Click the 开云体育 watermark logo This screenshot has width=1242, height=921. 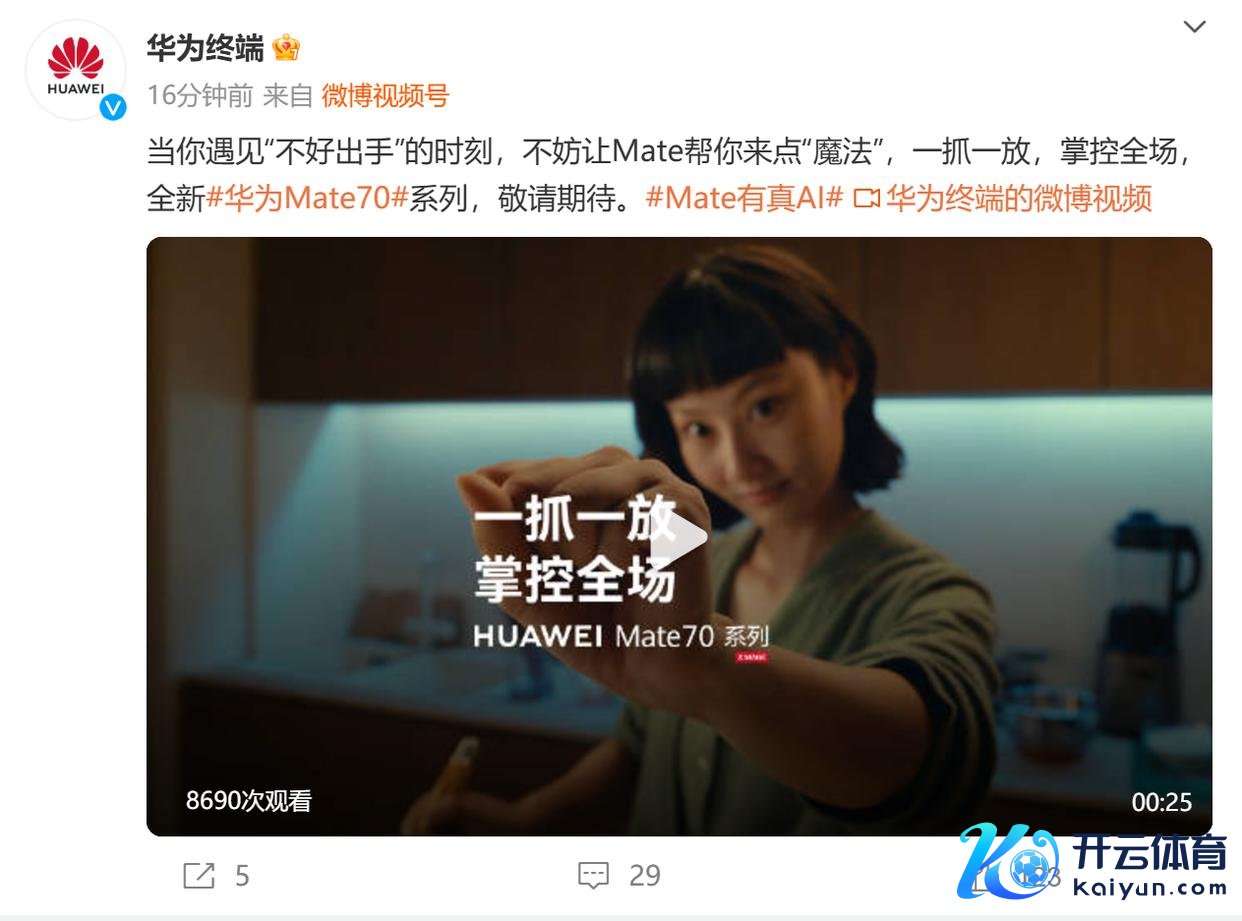[1093, 862]
